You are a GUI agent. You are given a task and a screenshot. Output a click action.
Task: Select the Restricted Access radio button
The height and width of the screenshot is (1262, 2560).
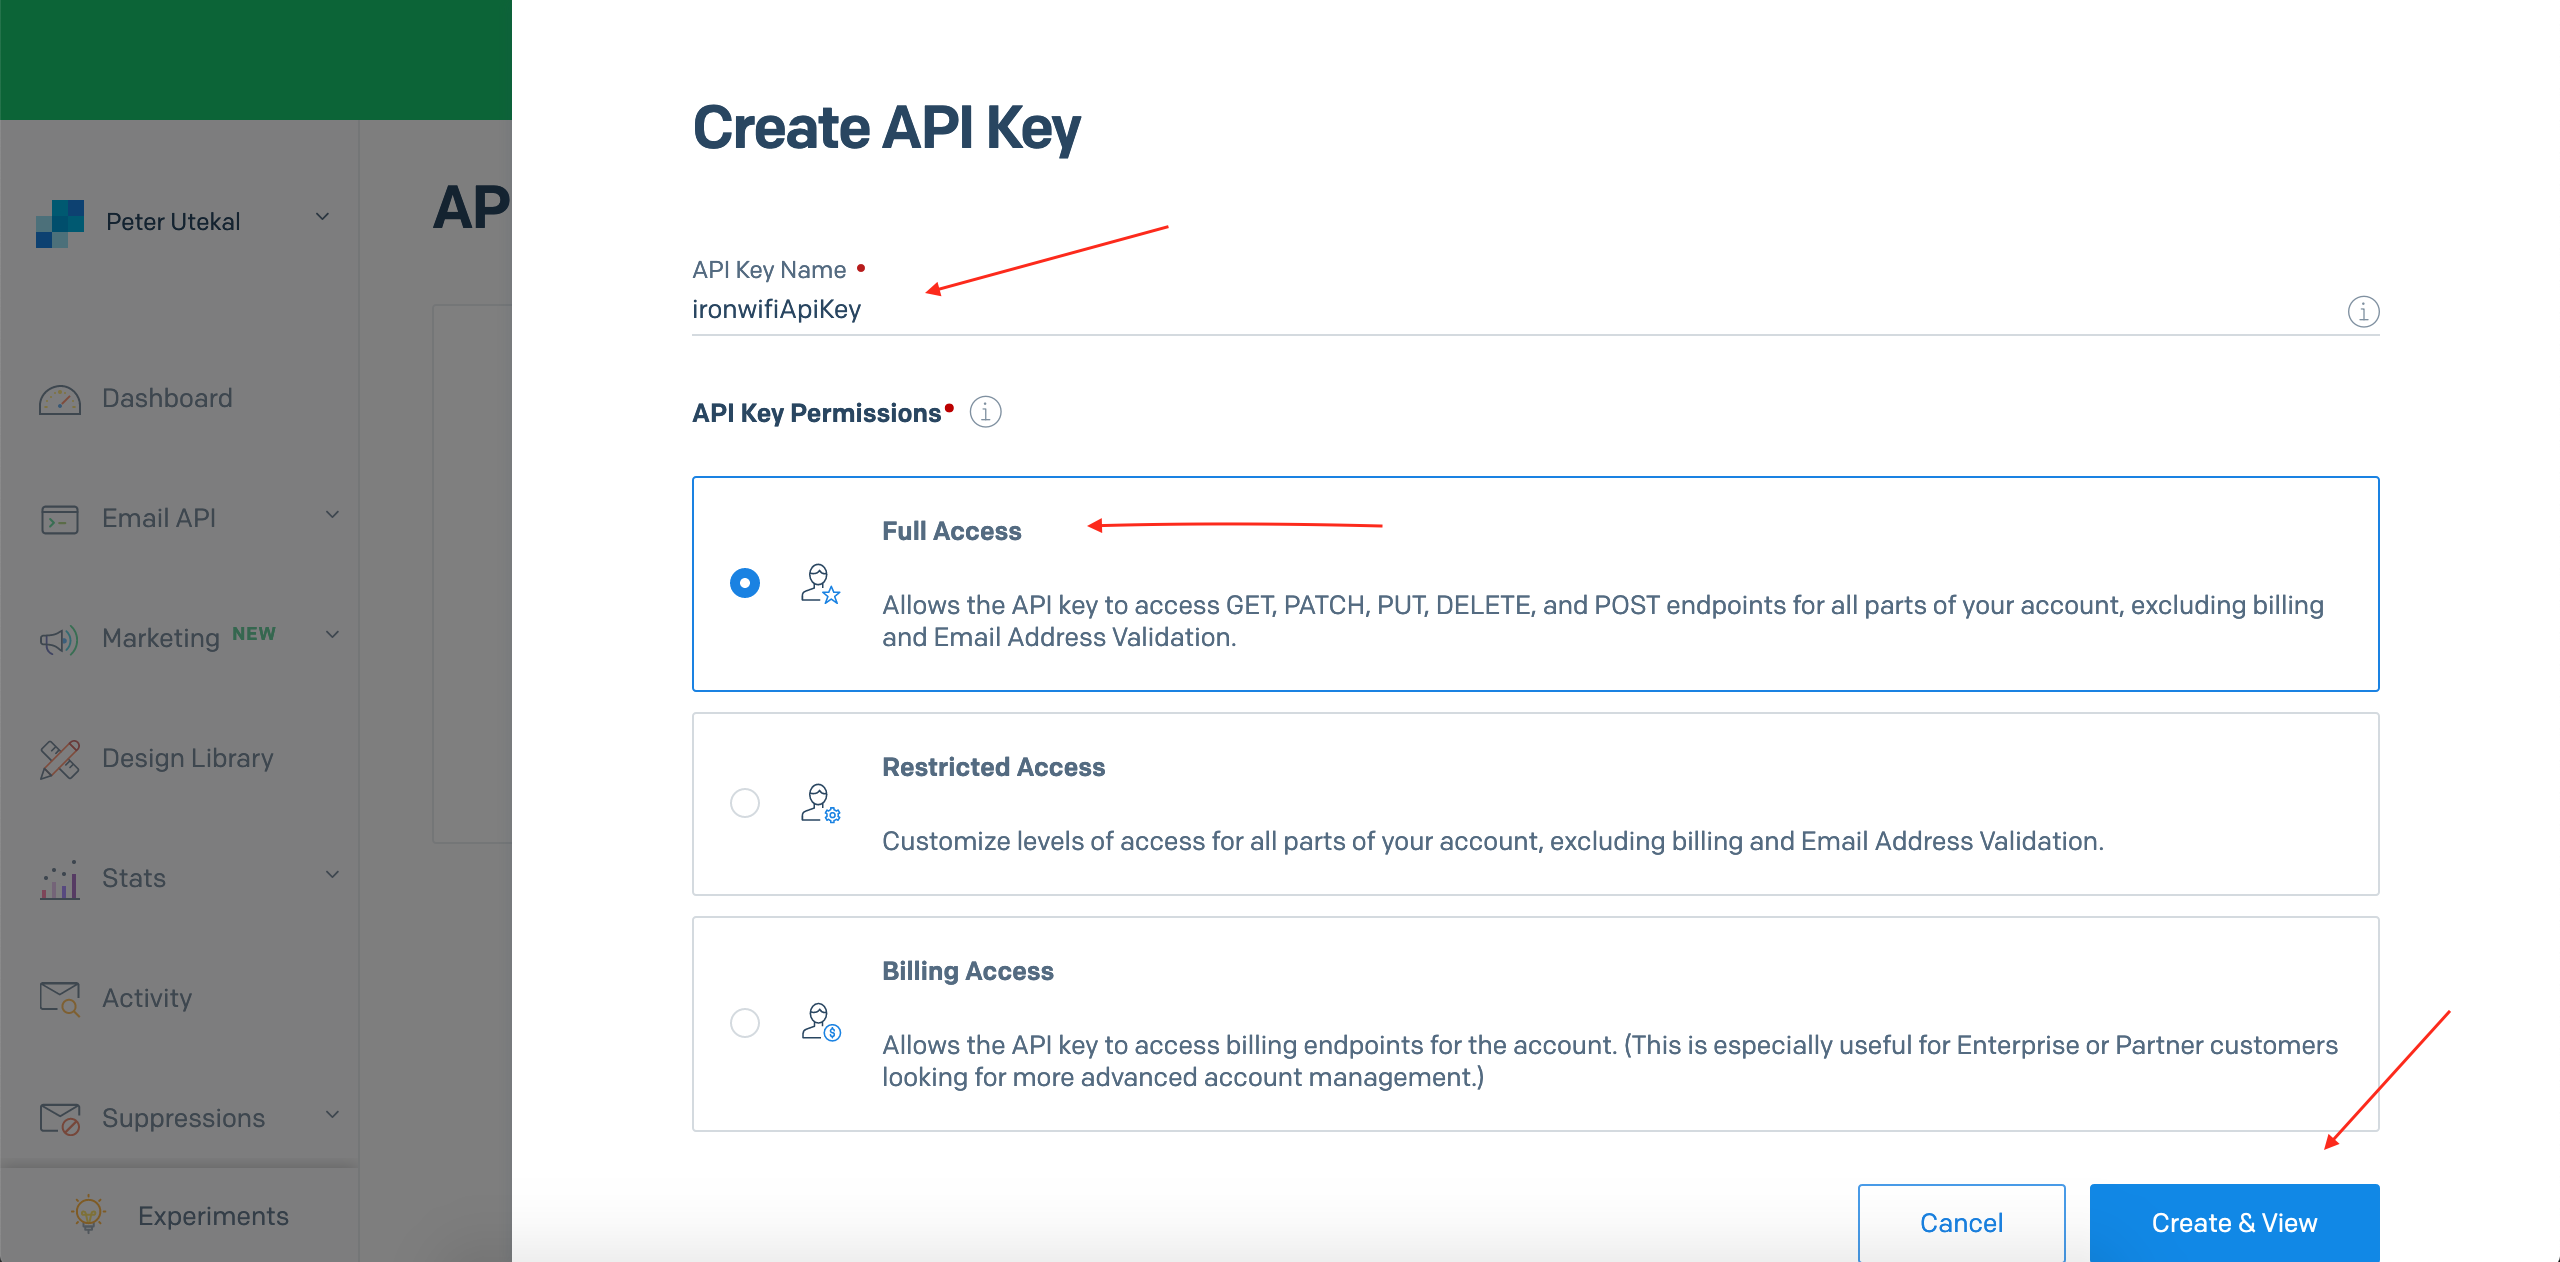tap(744, 803)
